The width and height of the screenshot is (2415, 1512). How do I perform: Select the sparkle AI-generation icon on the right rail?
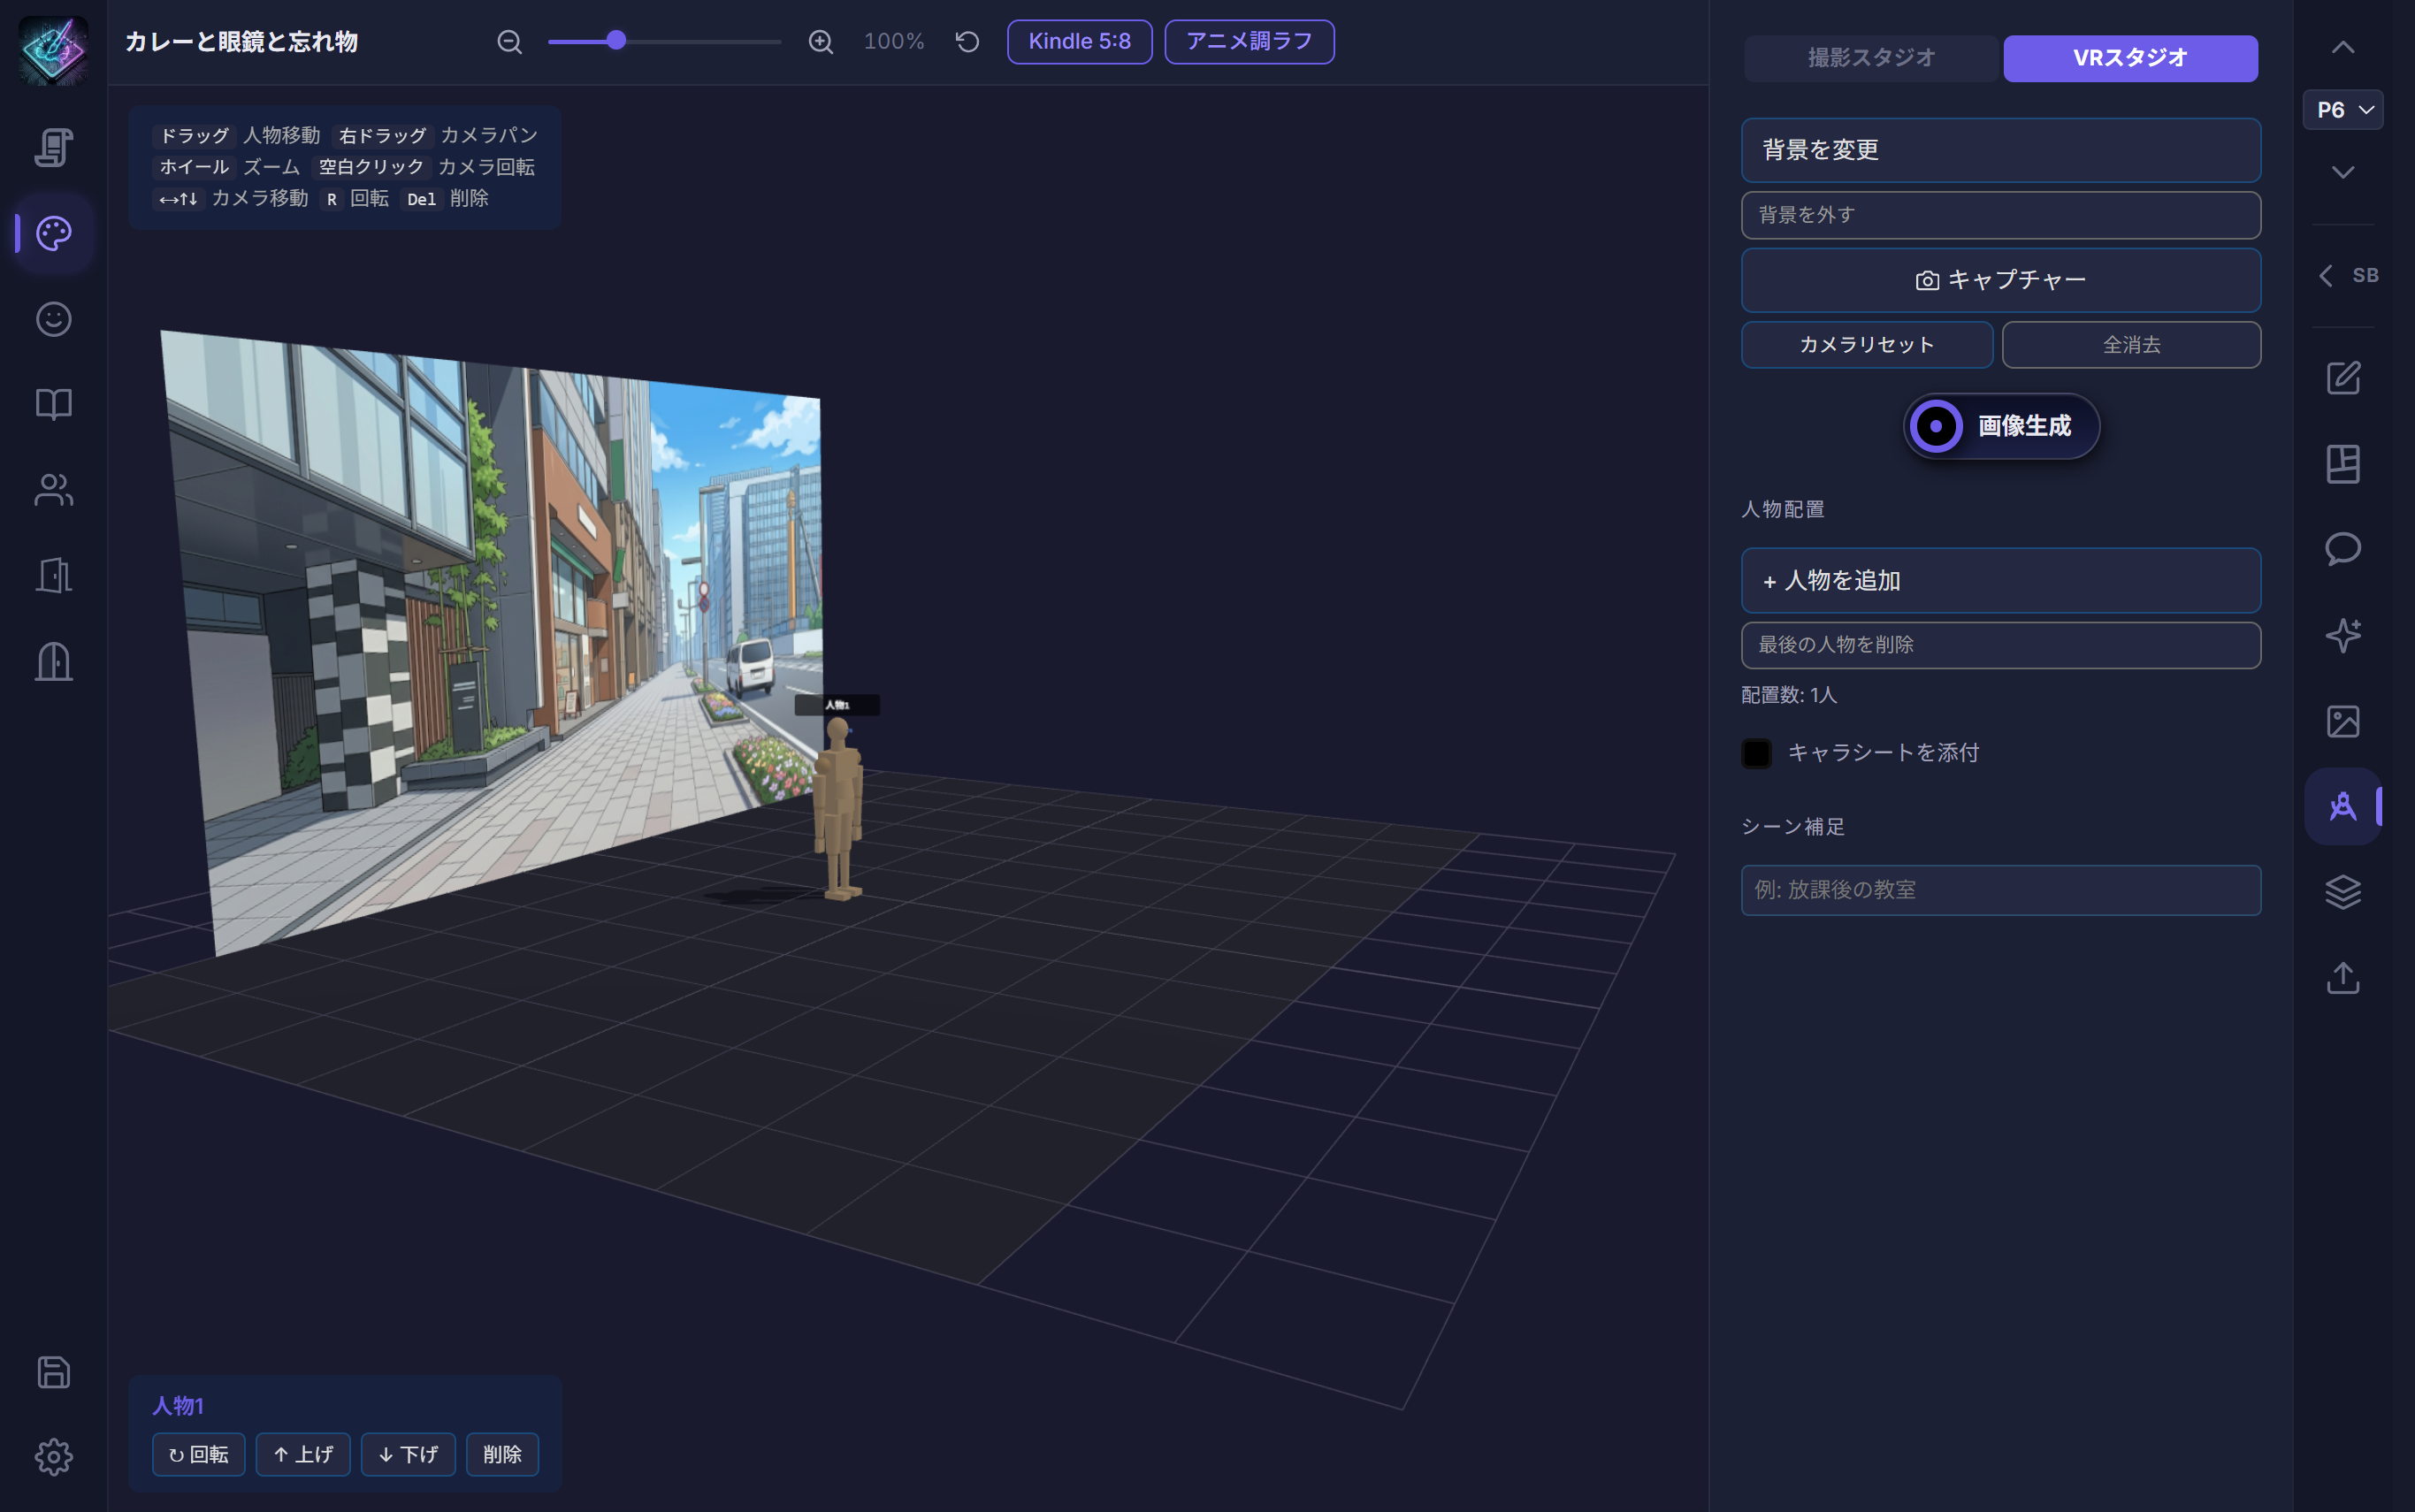(2343, 634)
